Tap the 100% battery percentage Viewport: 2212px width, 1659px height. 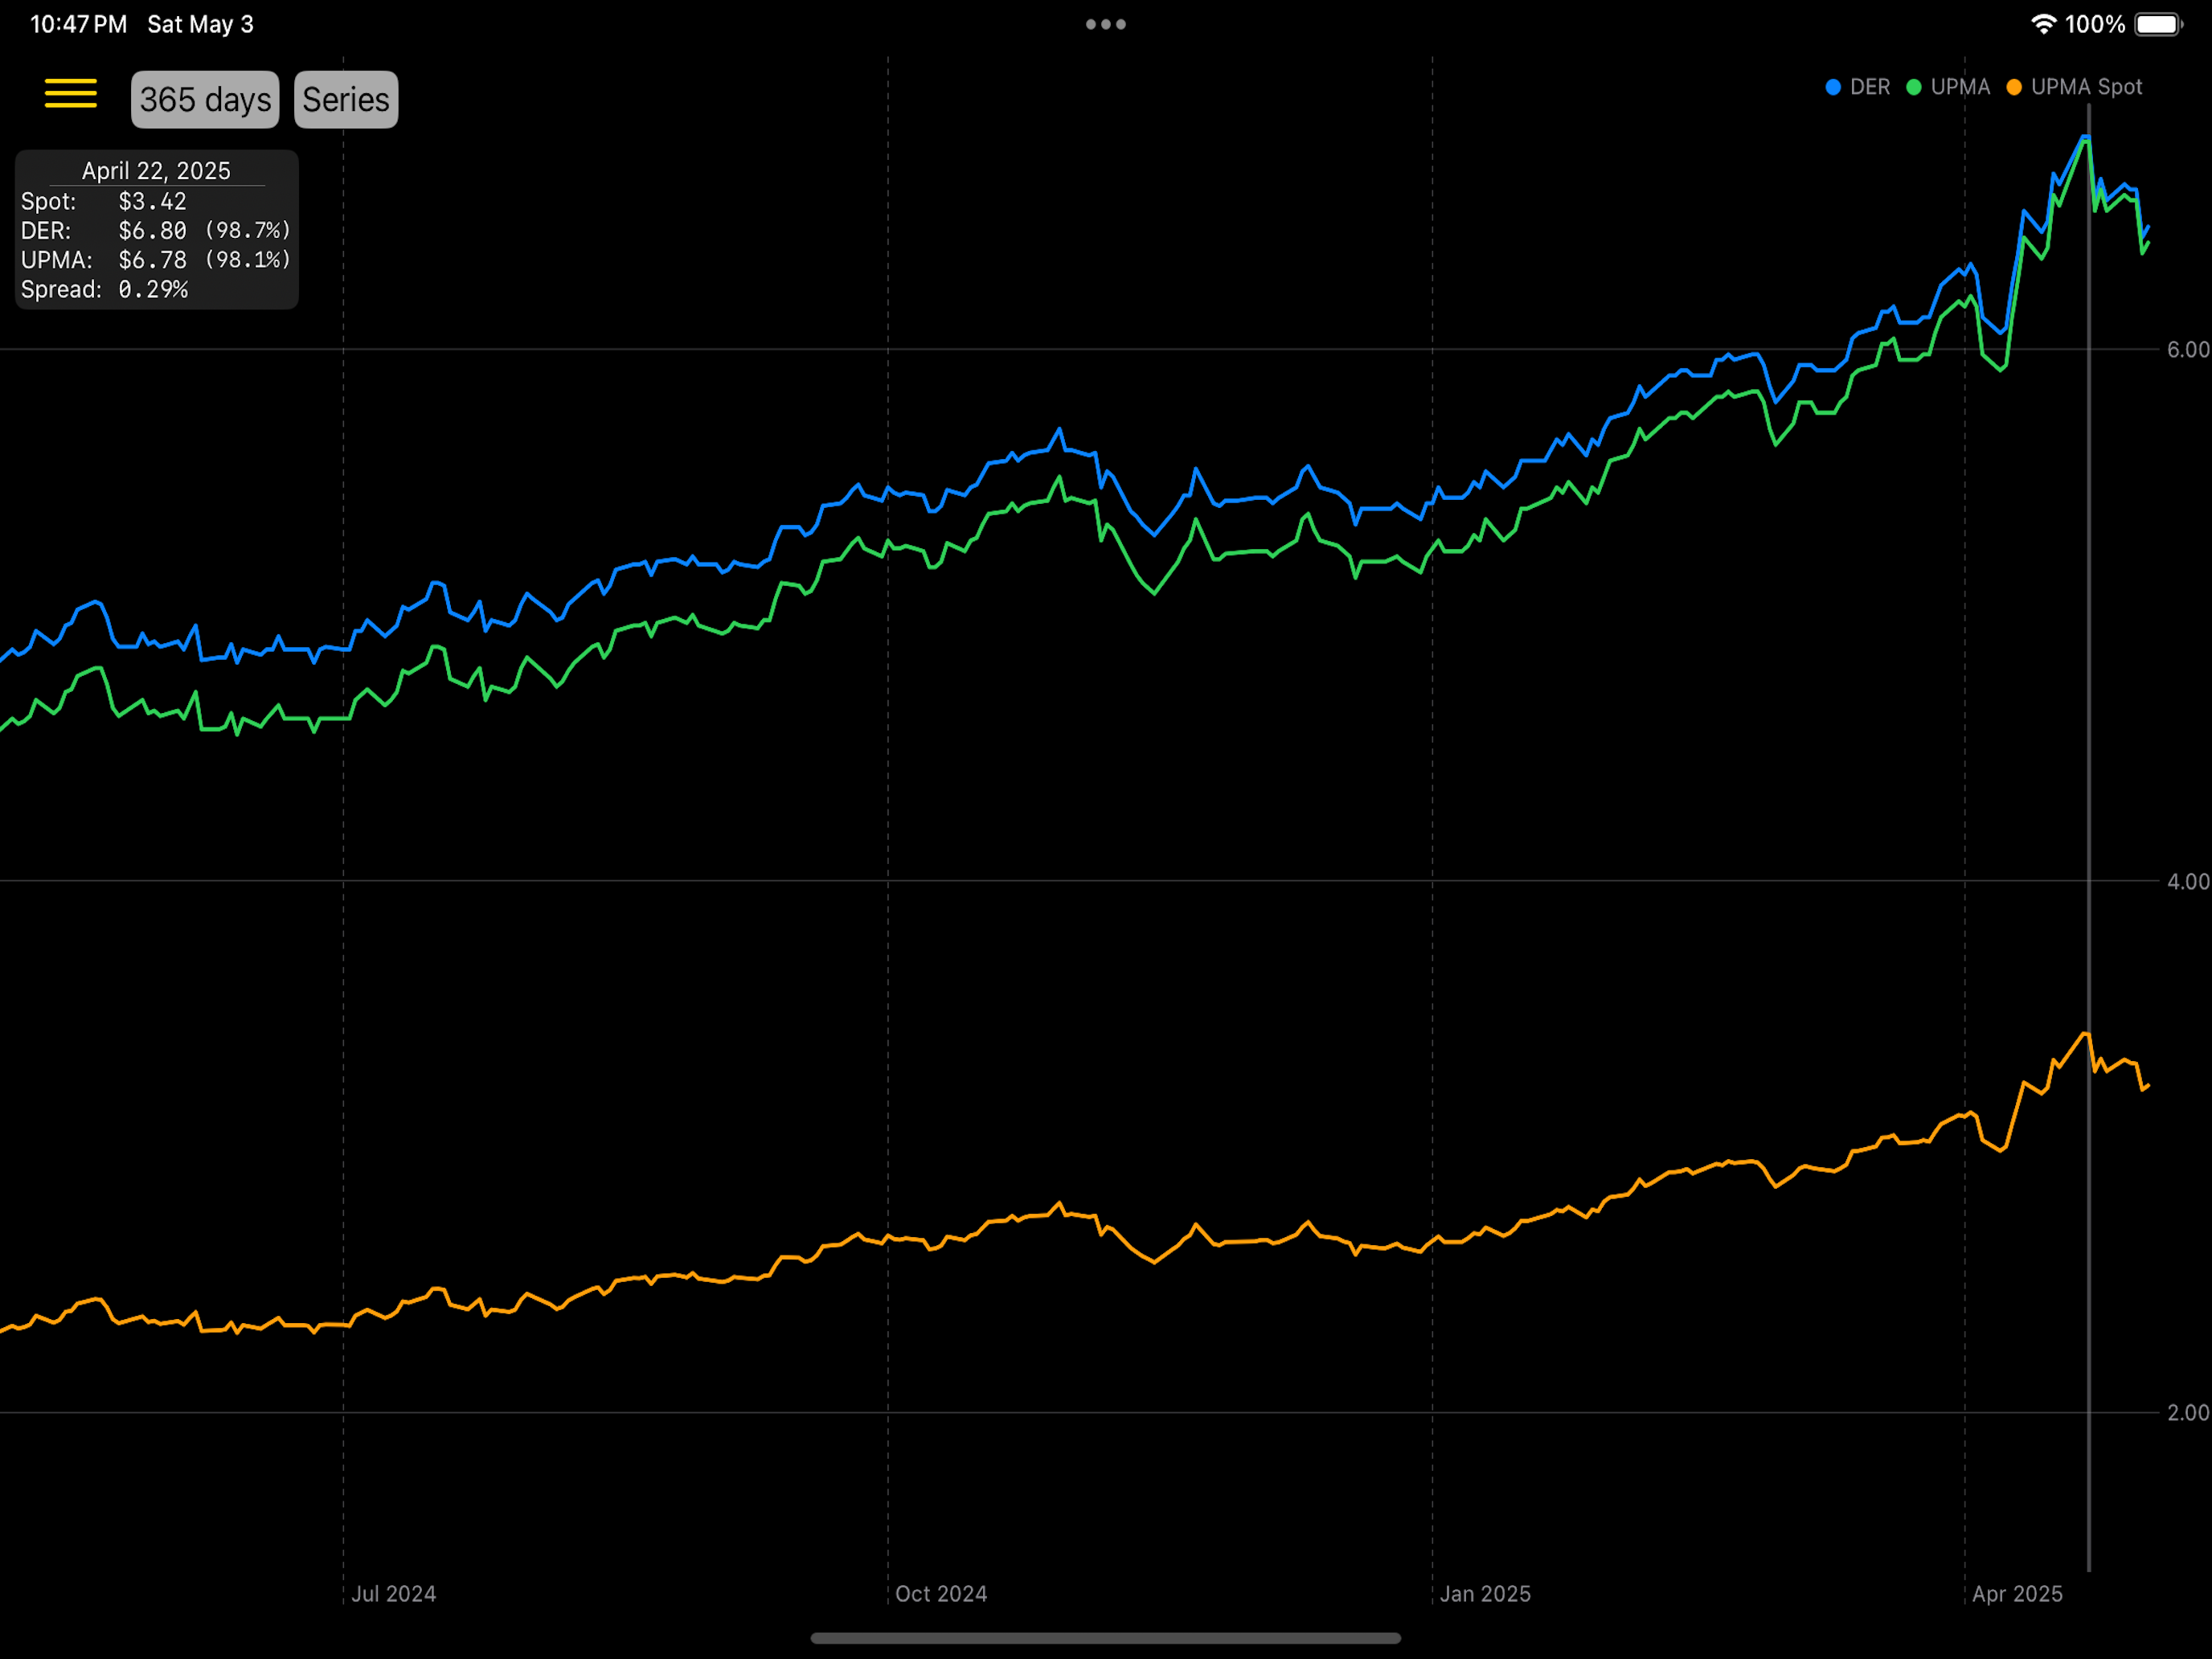(x=2095, y=24)
